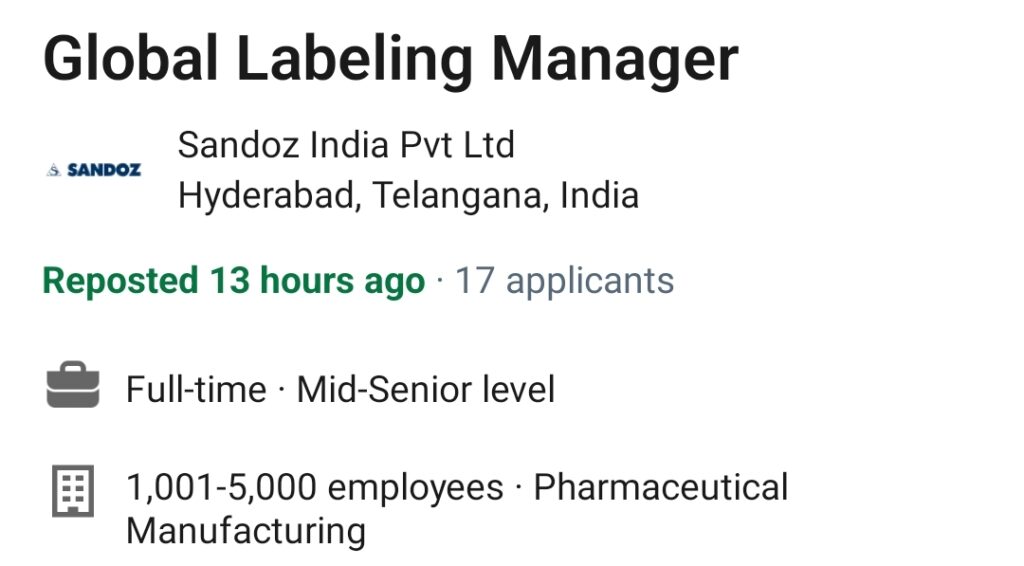
Task: Click the word Manager in the job title
Action: click(615, 61)
